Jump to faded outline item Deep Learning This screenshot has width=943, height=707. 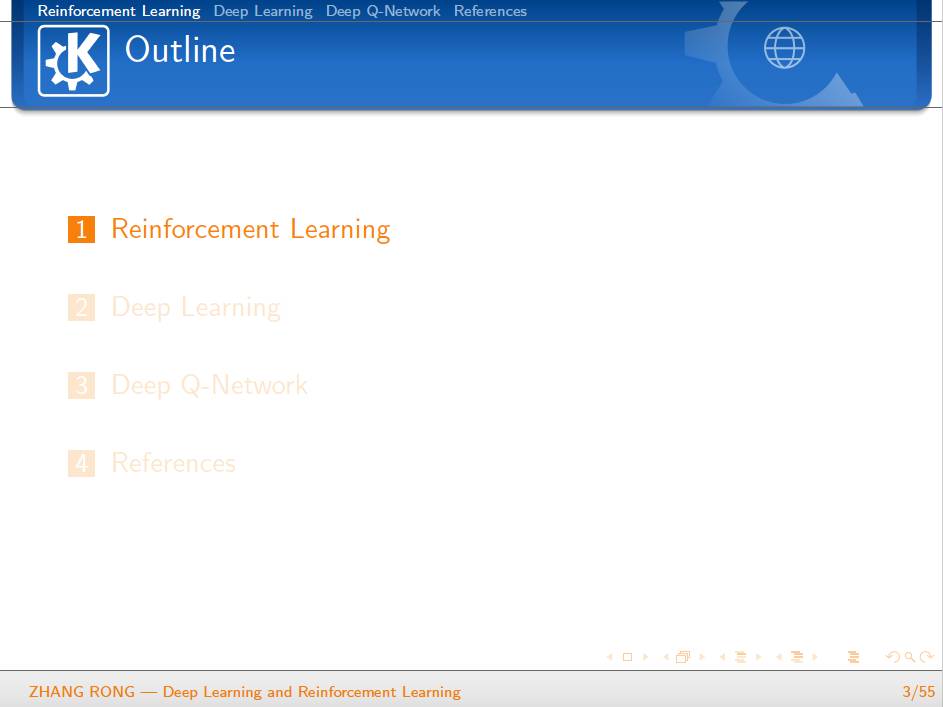point(196,308)
